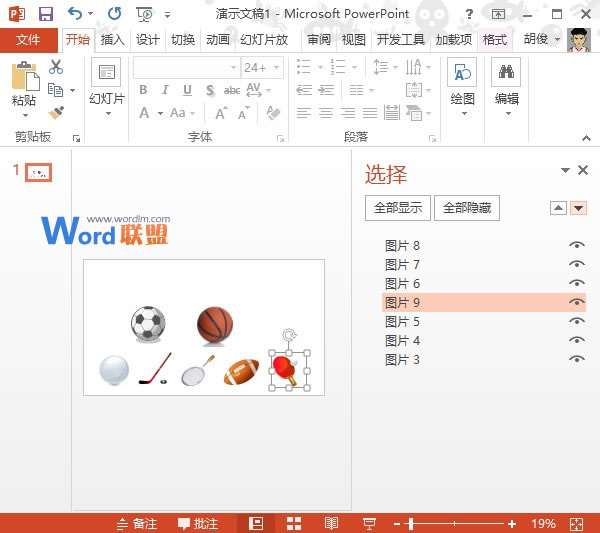Open font color dropdown arrow
The width and height of the screenshot is (600, 533).
coord(160,113)
